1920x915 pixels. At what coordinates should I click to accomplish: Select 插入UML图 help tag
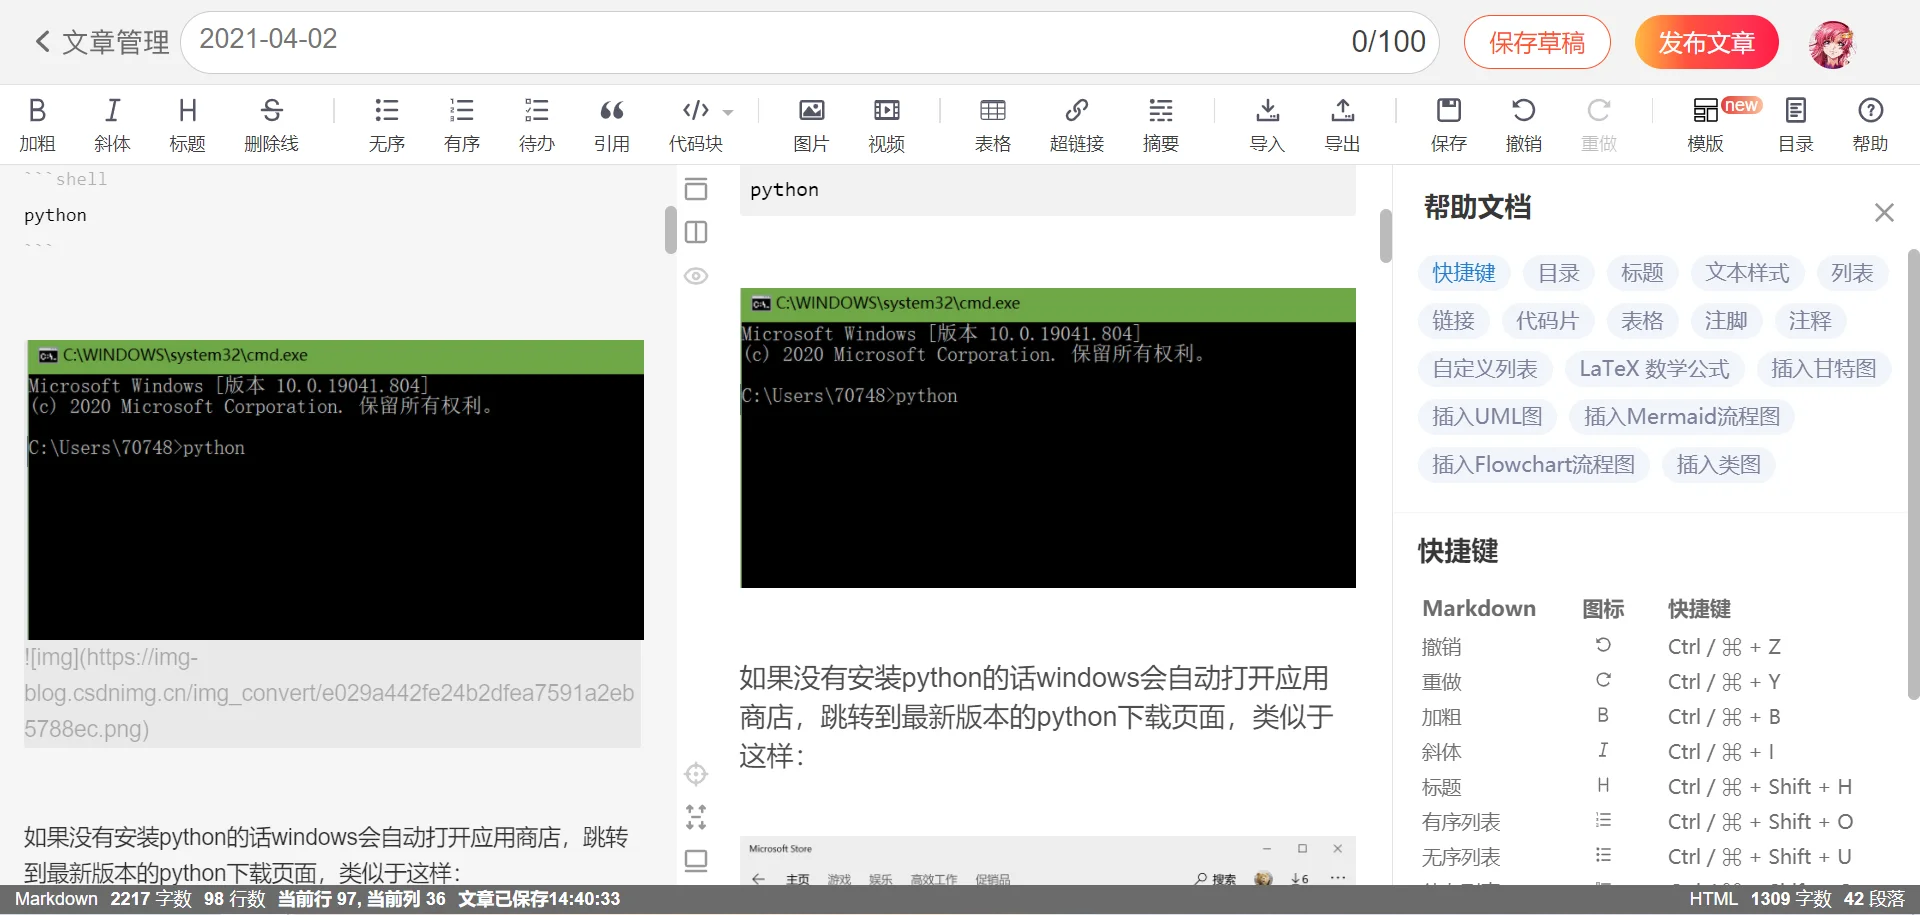point(1487,416)
